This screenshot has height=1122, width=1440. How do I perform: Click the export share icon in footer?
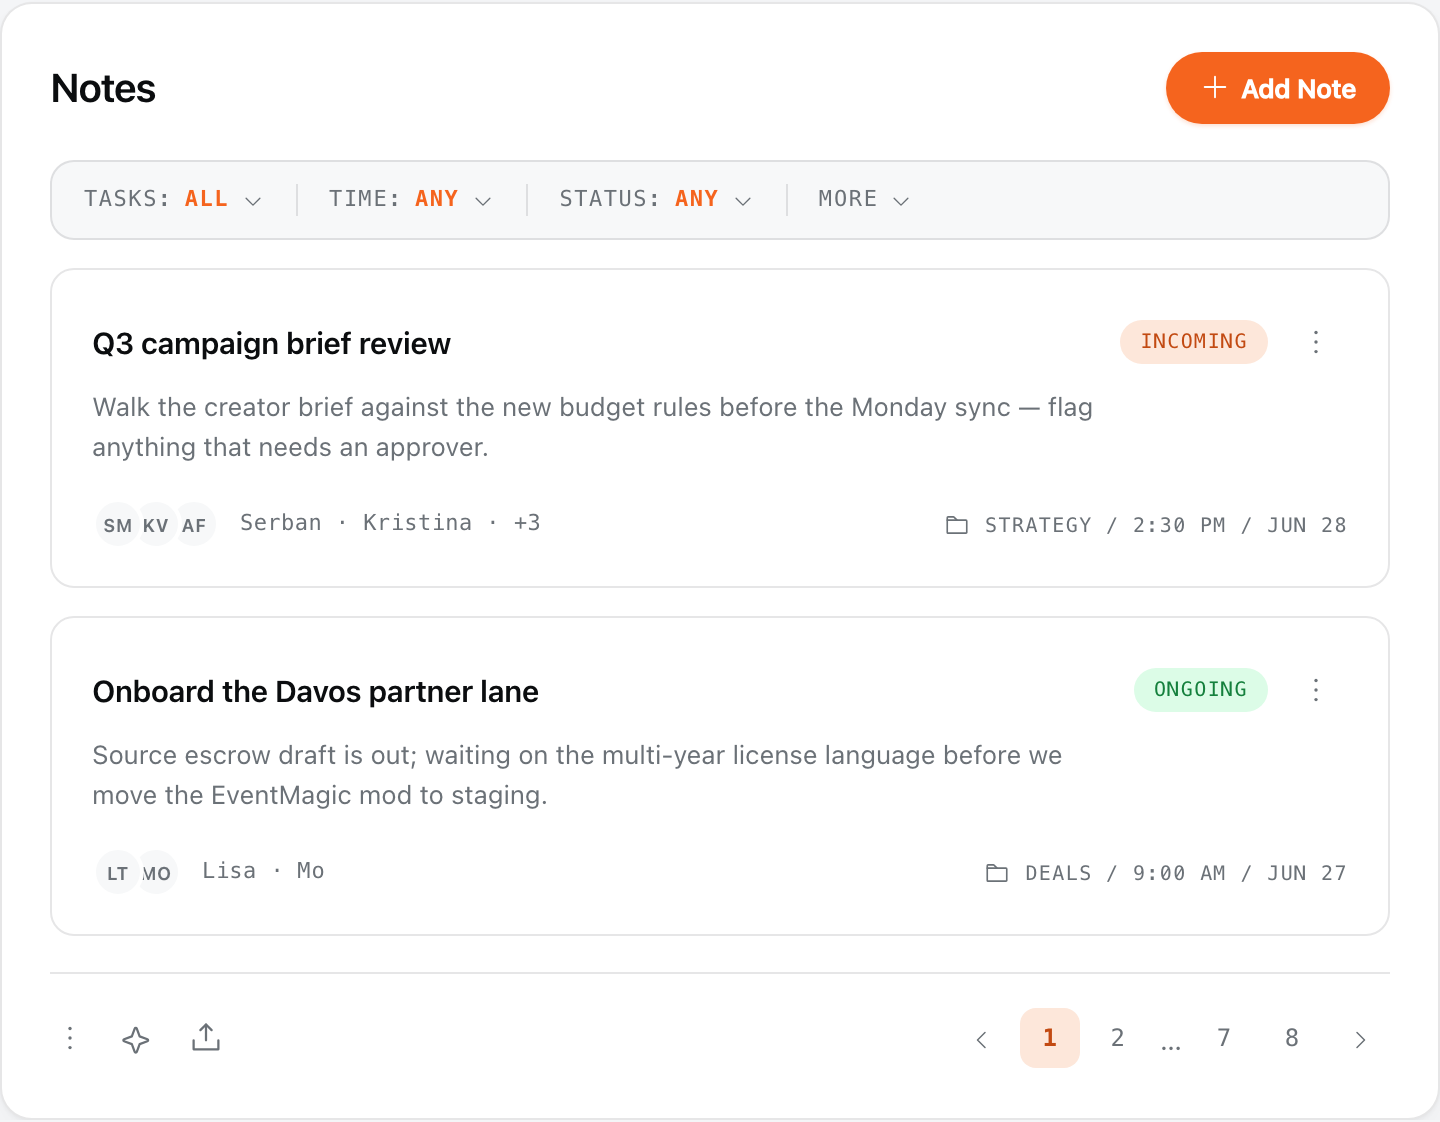coord(206,1038)
